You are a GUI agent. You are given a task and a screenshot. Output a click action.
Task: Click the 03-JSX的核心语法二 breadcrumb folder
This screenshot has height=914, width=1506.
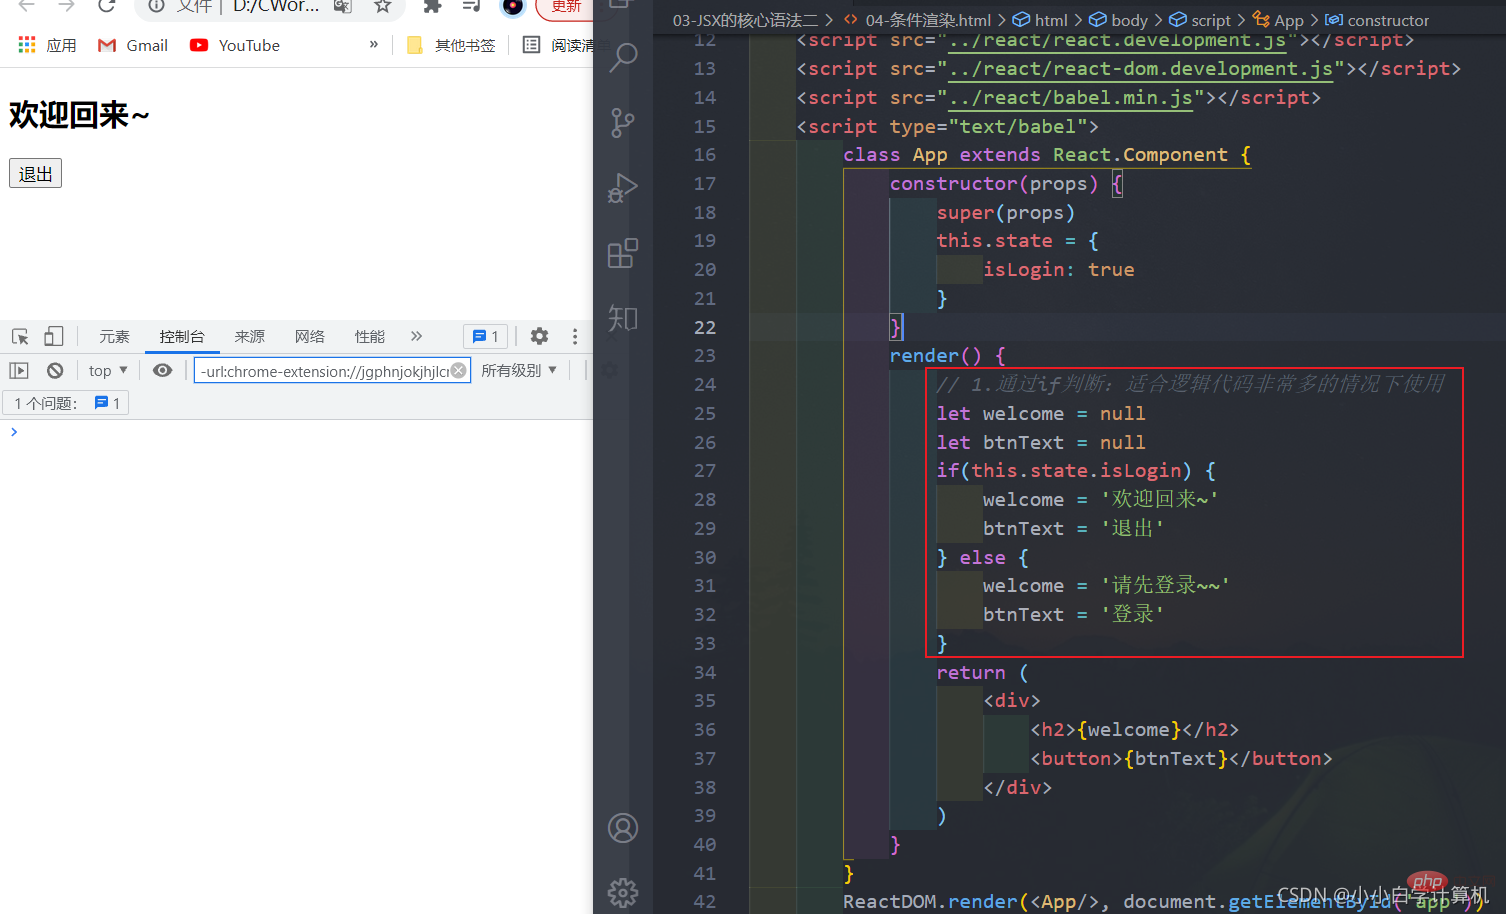[745, 20]
